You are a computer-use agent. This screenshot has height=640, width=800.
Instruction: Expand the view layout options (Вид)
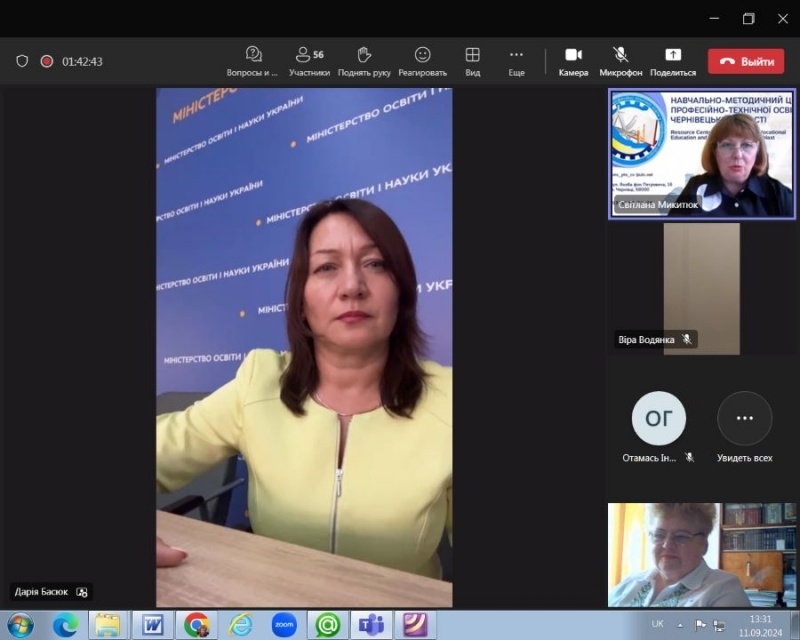pos(472,60)
